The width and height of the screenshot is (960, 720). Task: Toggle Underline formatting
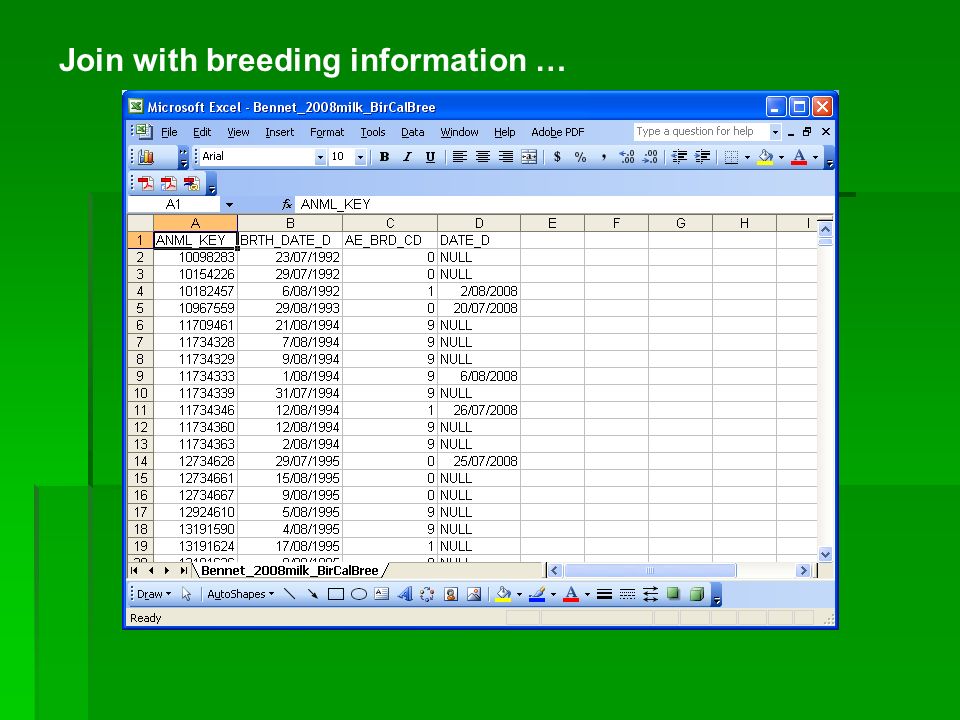pyautogui.click(x=430, y=157)
